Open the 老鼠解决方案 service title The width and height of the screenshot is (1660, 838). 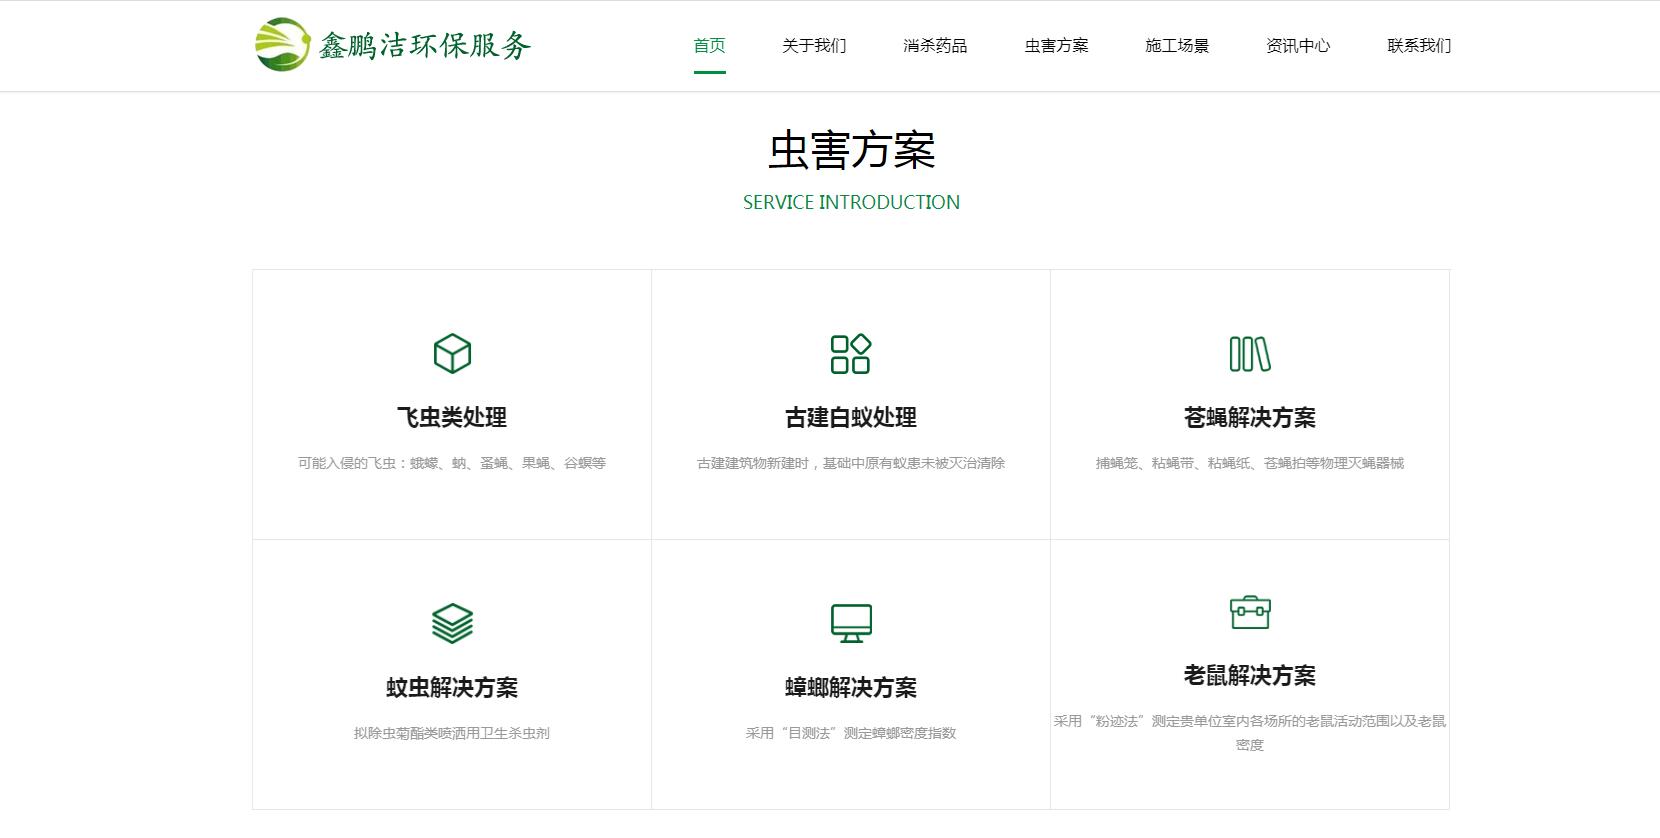tap(1250, 675)
